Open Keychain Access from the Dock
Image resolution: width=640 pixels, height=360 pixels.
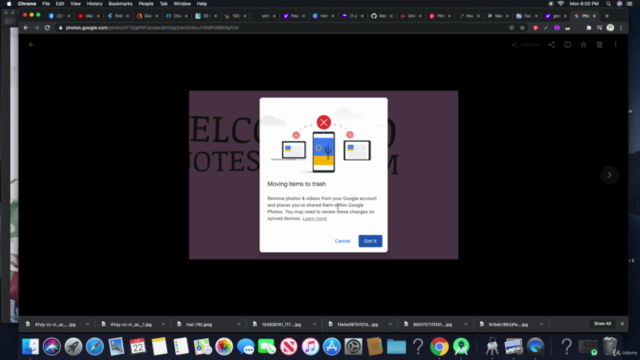[492, 347]
